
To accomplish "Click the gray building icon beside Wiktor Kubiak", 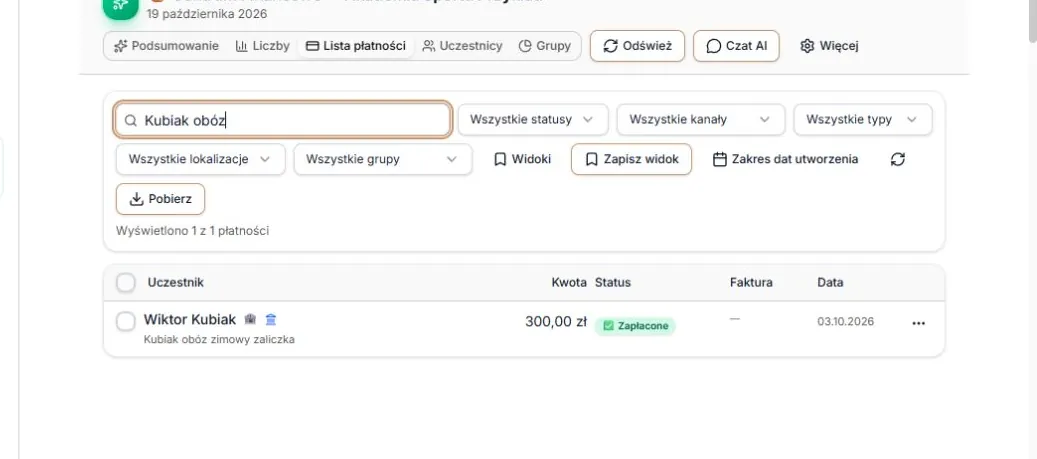I will click(x=250, y=319).
